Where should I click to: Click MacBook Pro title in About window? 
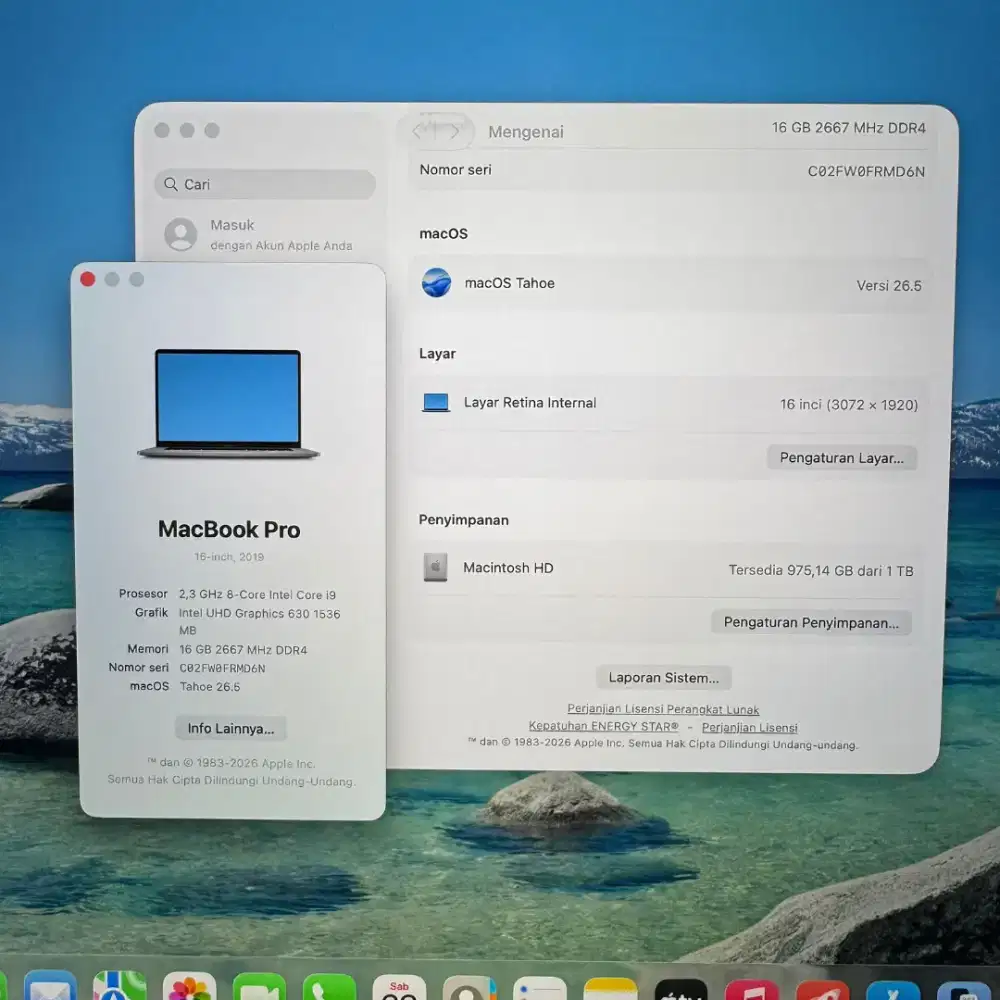click(229, 529)
